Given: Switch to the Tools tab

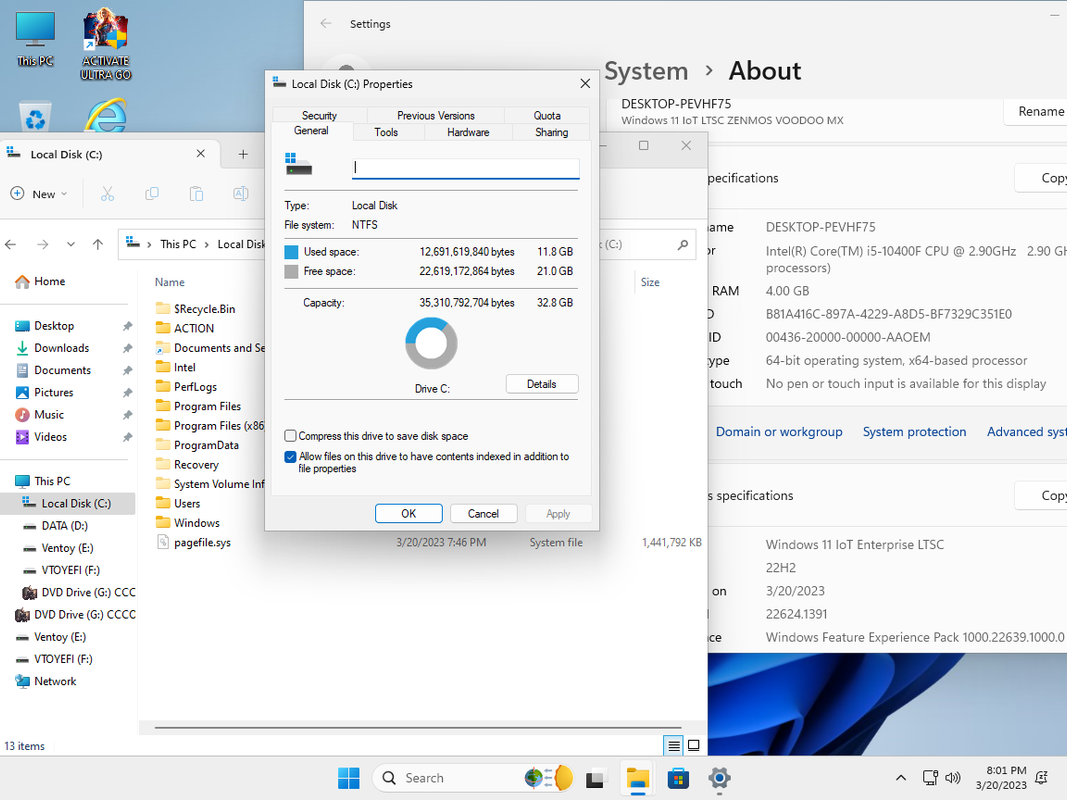Looking at the screenshot, I should (386, 133).
